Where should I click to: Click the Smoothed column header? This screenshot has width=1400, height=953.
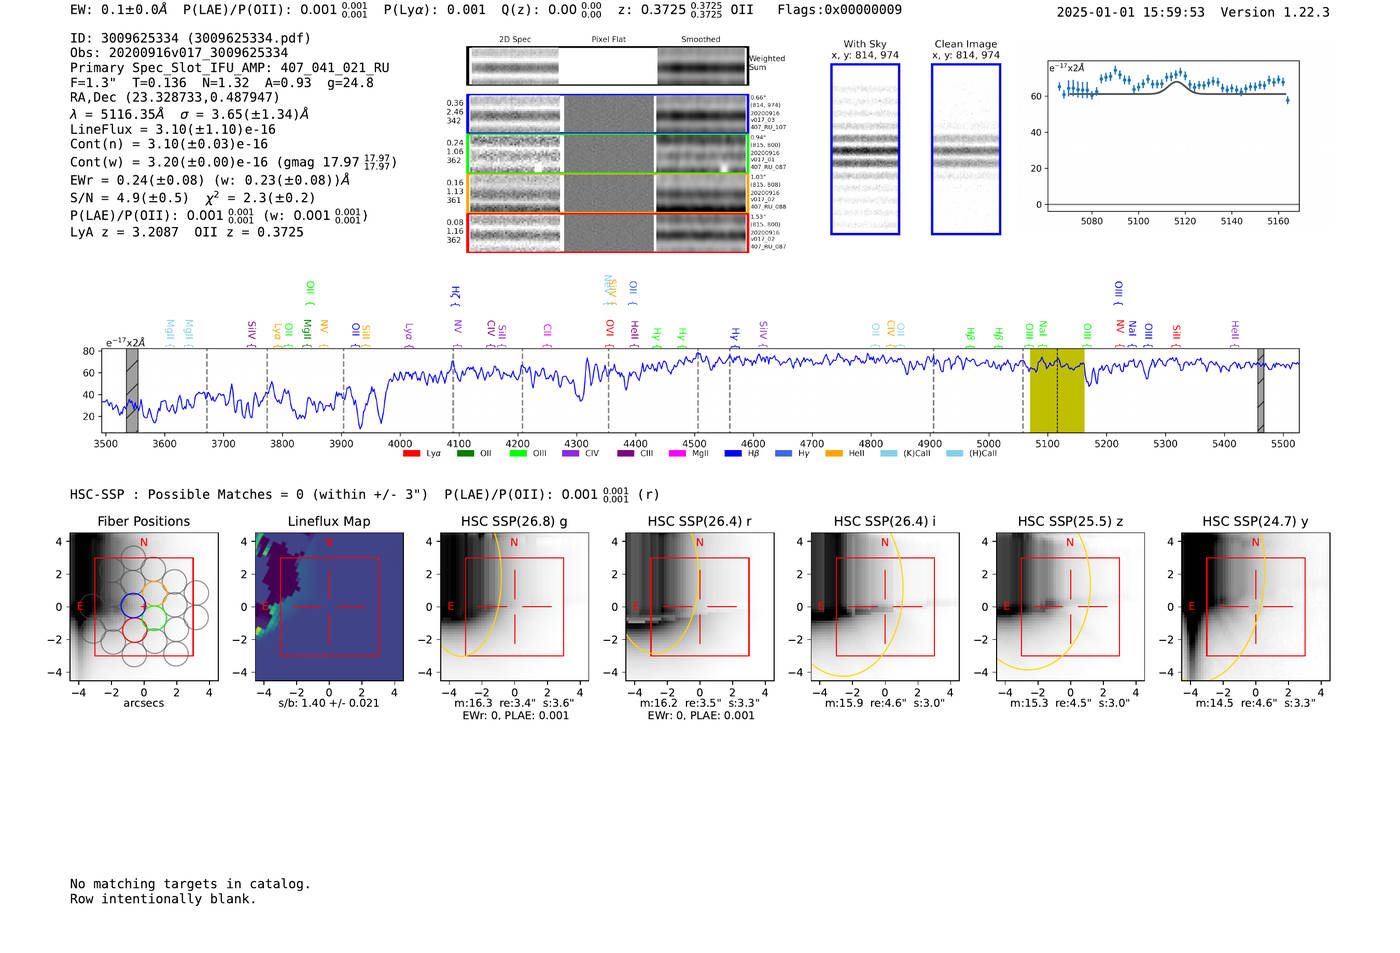click(701, 40)
